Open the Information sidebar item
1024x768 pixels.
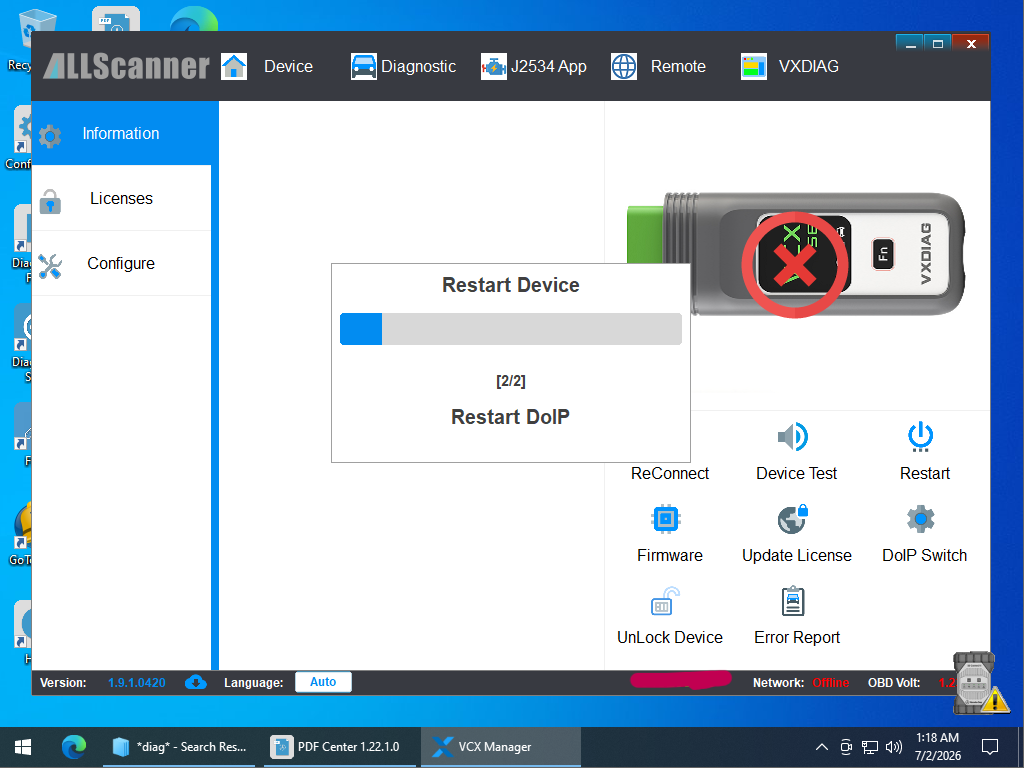click(121, 133)
